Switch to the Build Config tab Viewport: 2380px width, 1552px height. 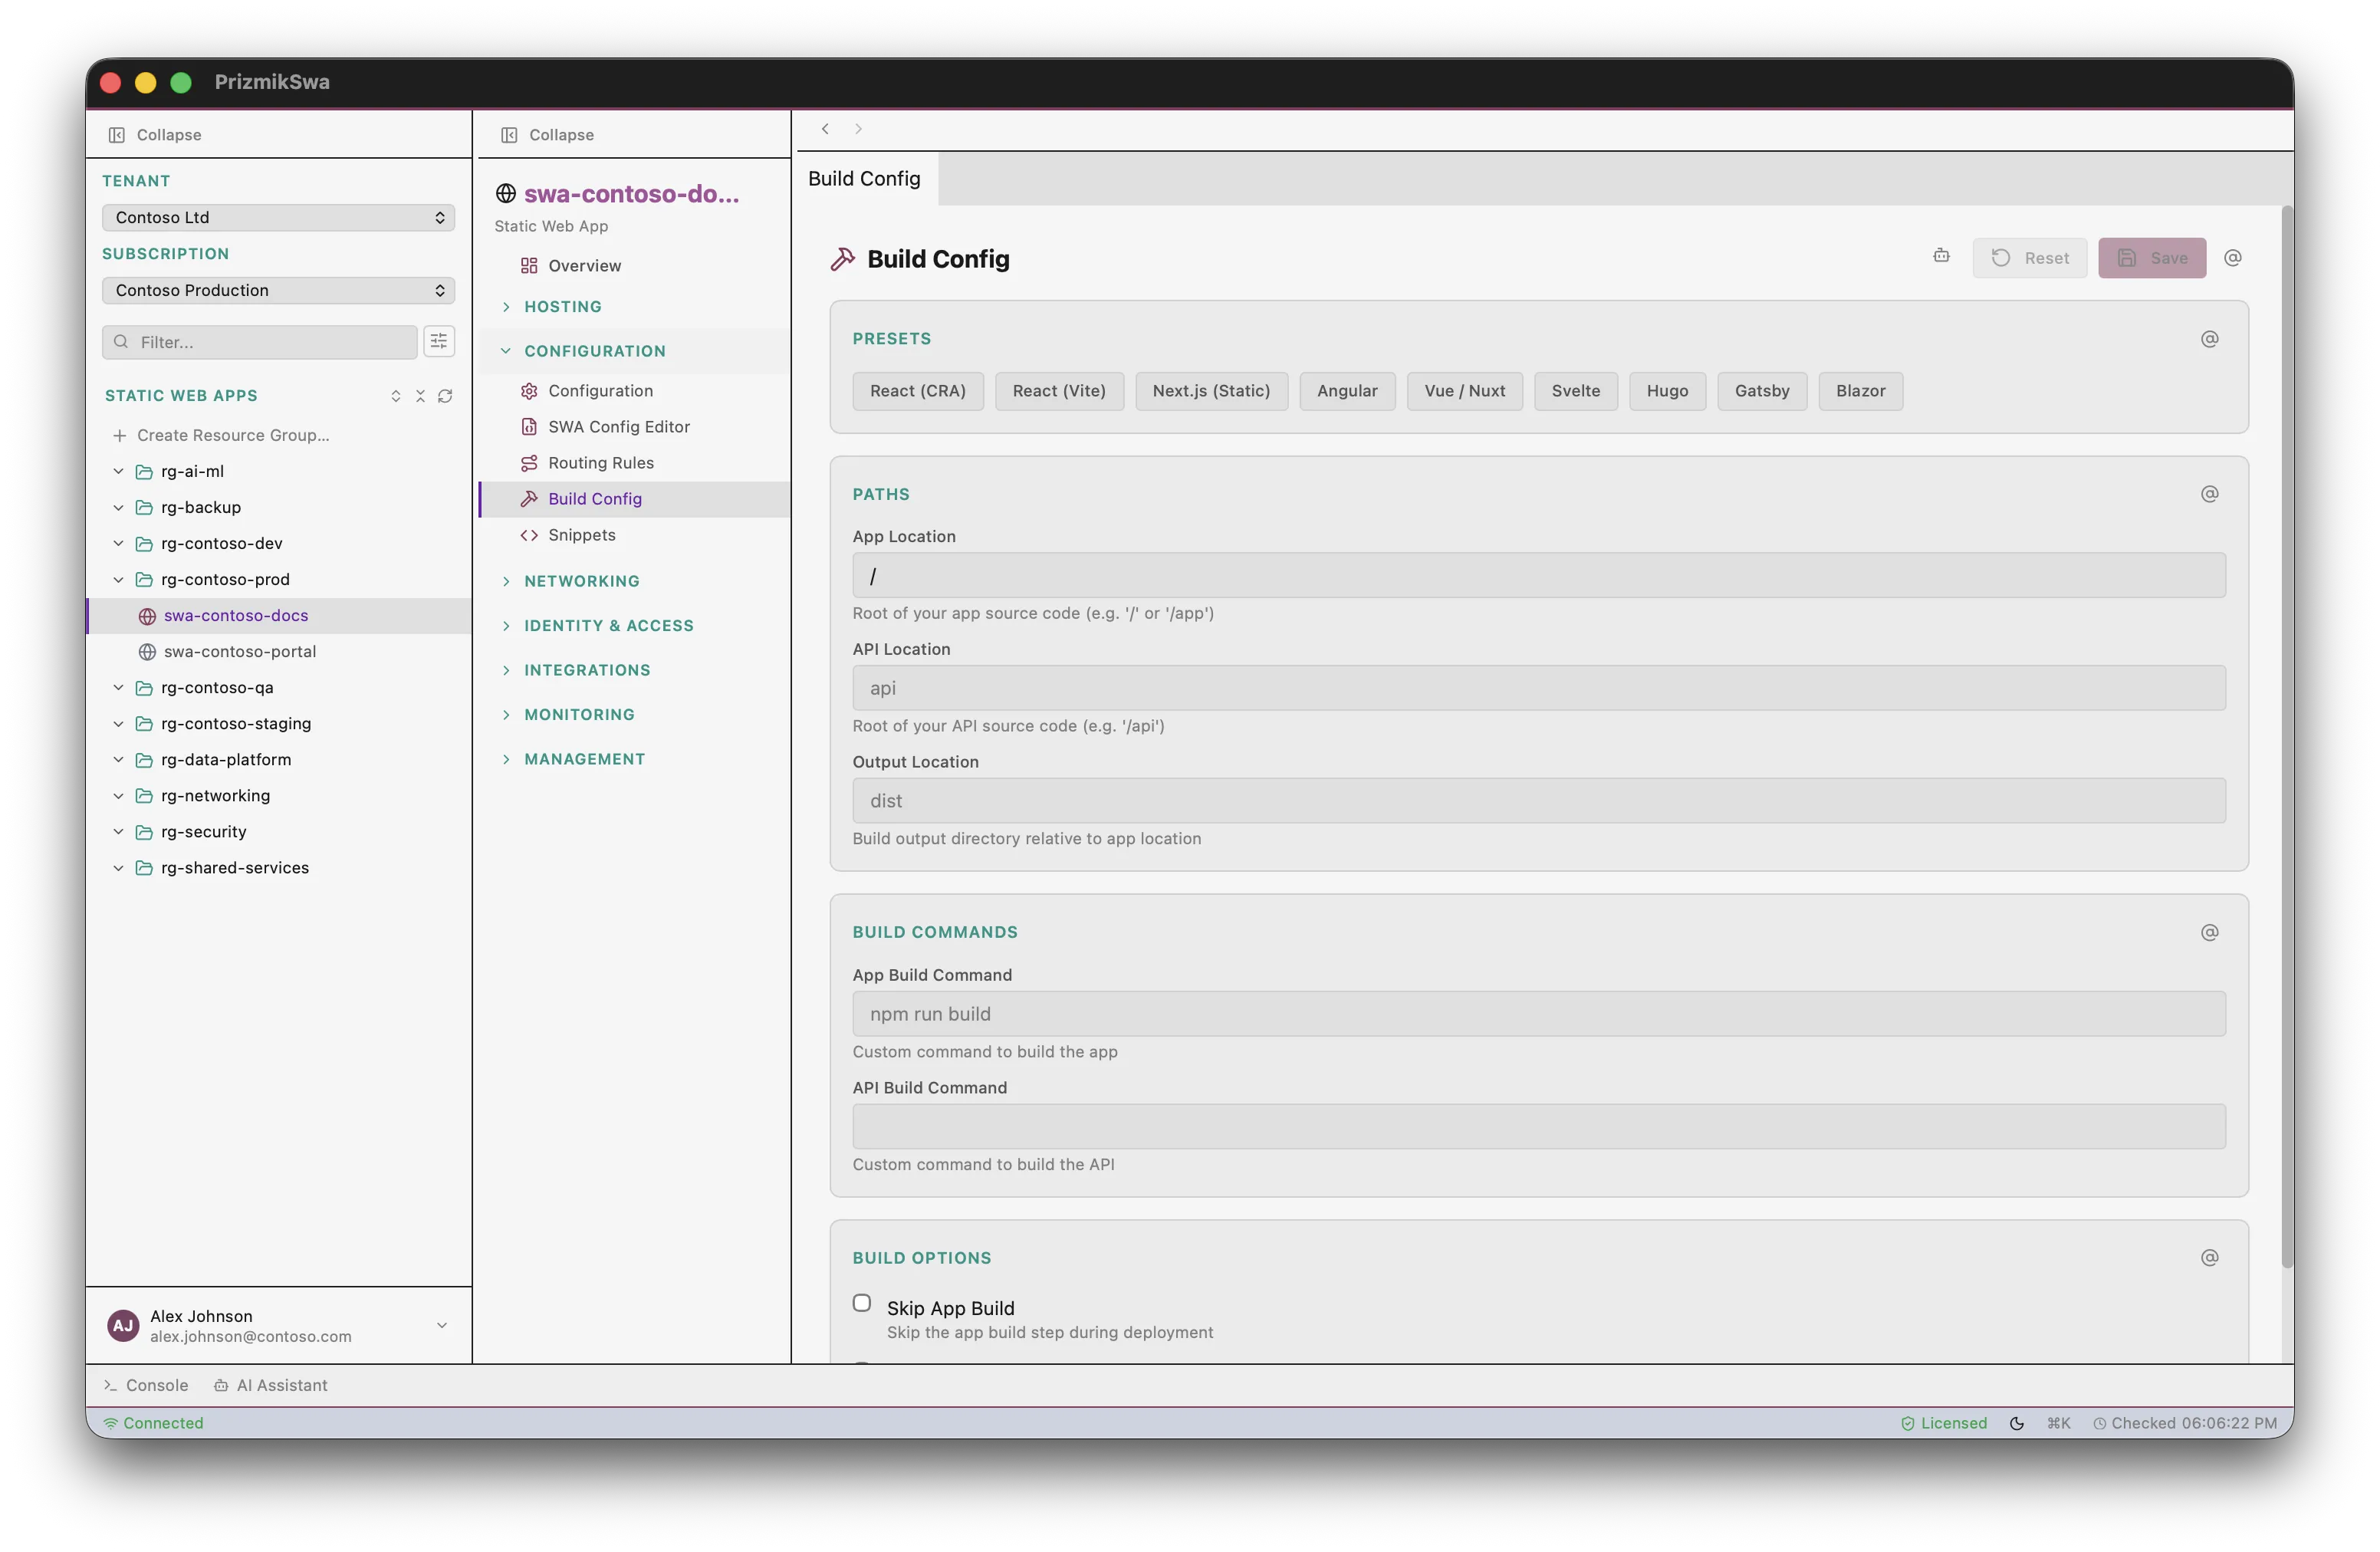click(x=864, y=179)
